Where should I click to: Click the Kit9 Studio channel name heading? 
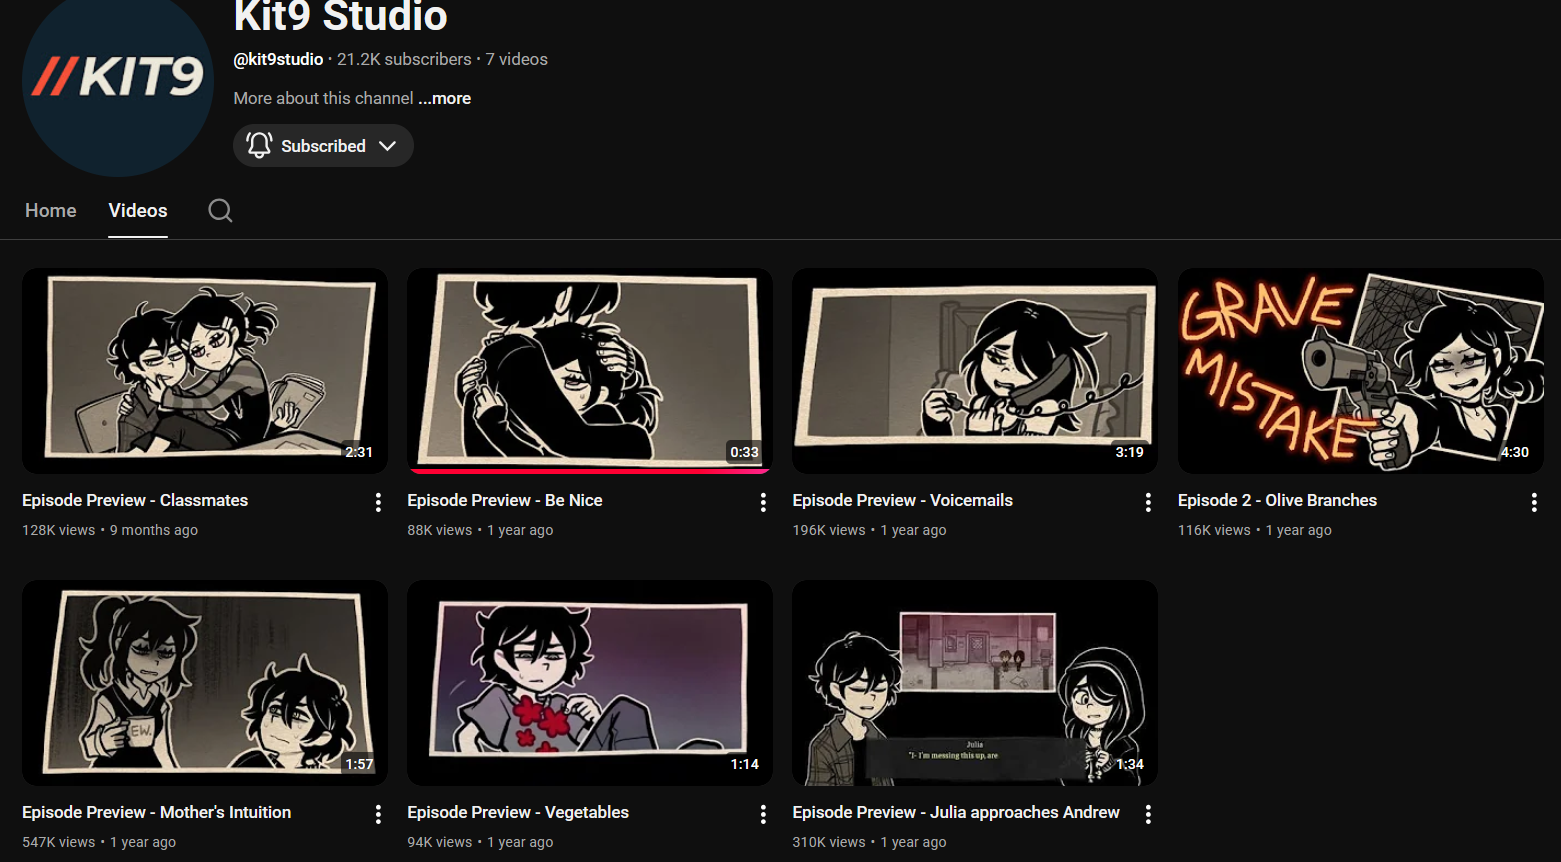point(341,17)
